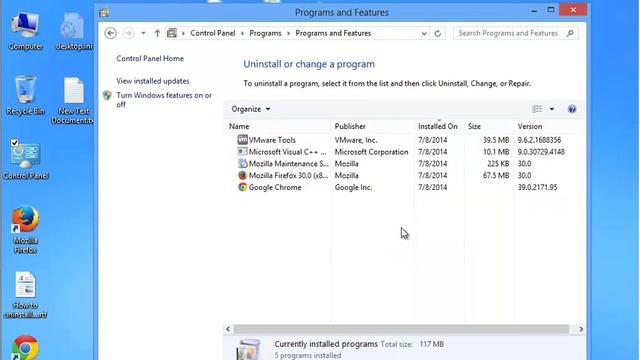640x360 pixels.
Task: Click the change view icon
Action: pyautogui.click(x=537, y=109)
